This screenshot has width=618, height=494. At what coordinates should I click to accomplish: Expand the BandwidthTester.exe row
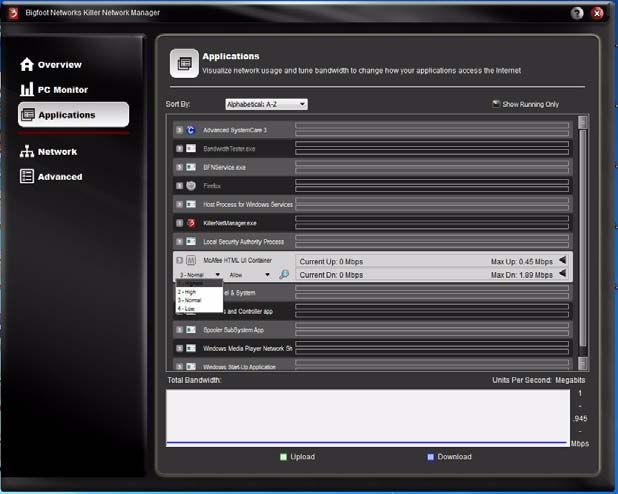click(x=179, y=149)
